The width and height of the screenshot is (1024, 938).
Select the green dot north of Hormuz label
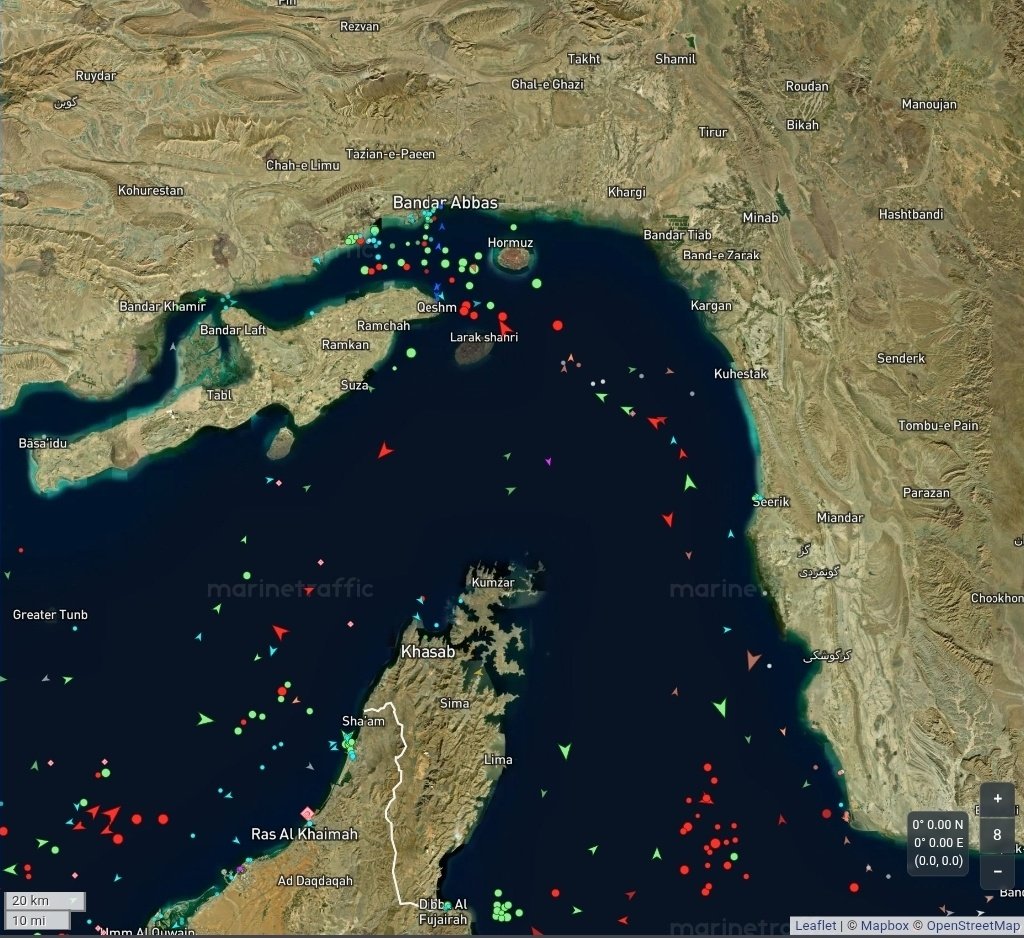(x=513, y=227)
